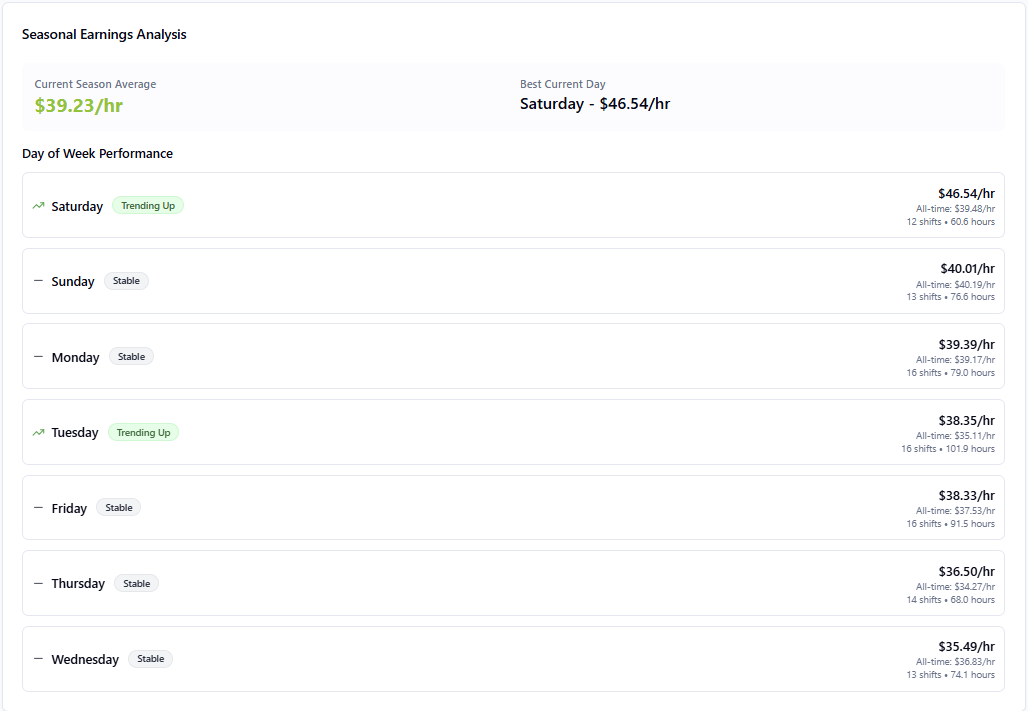Open the Best Current Day Saturday entry

click(x=594, y=103)
